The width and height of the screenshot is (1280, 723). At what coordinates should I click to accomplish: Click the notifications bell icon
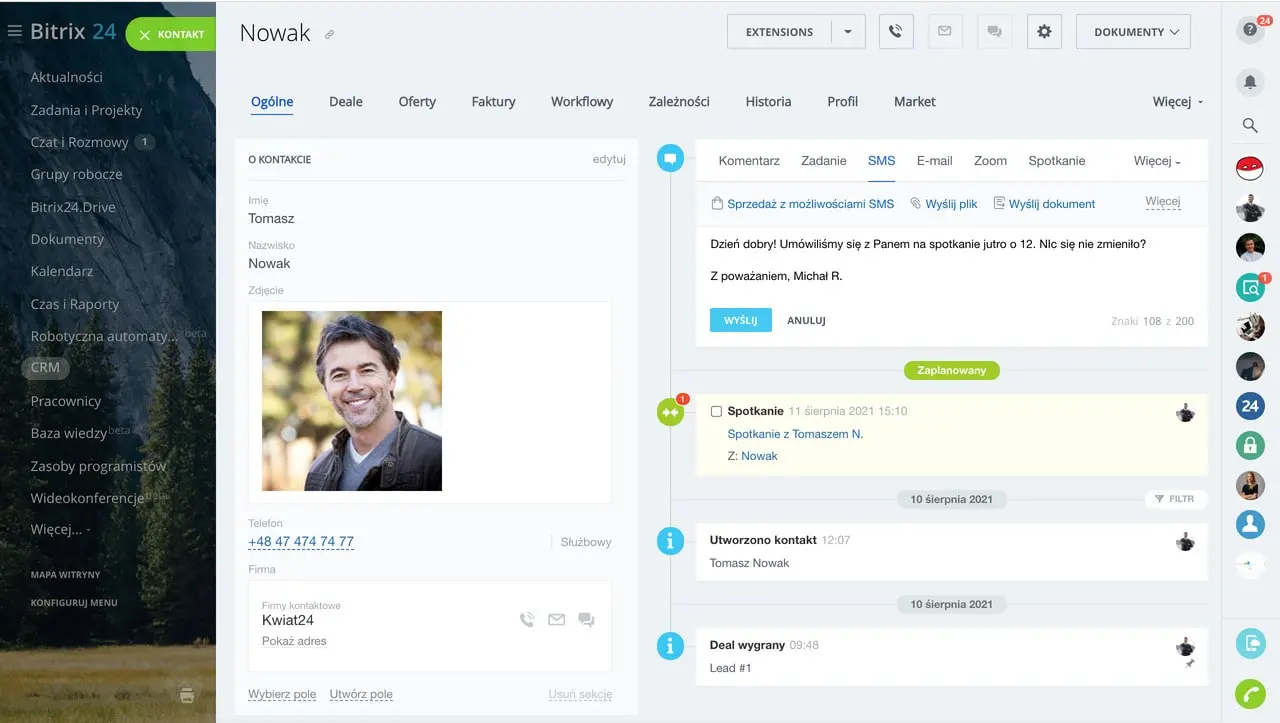(x=1249, y=82)
